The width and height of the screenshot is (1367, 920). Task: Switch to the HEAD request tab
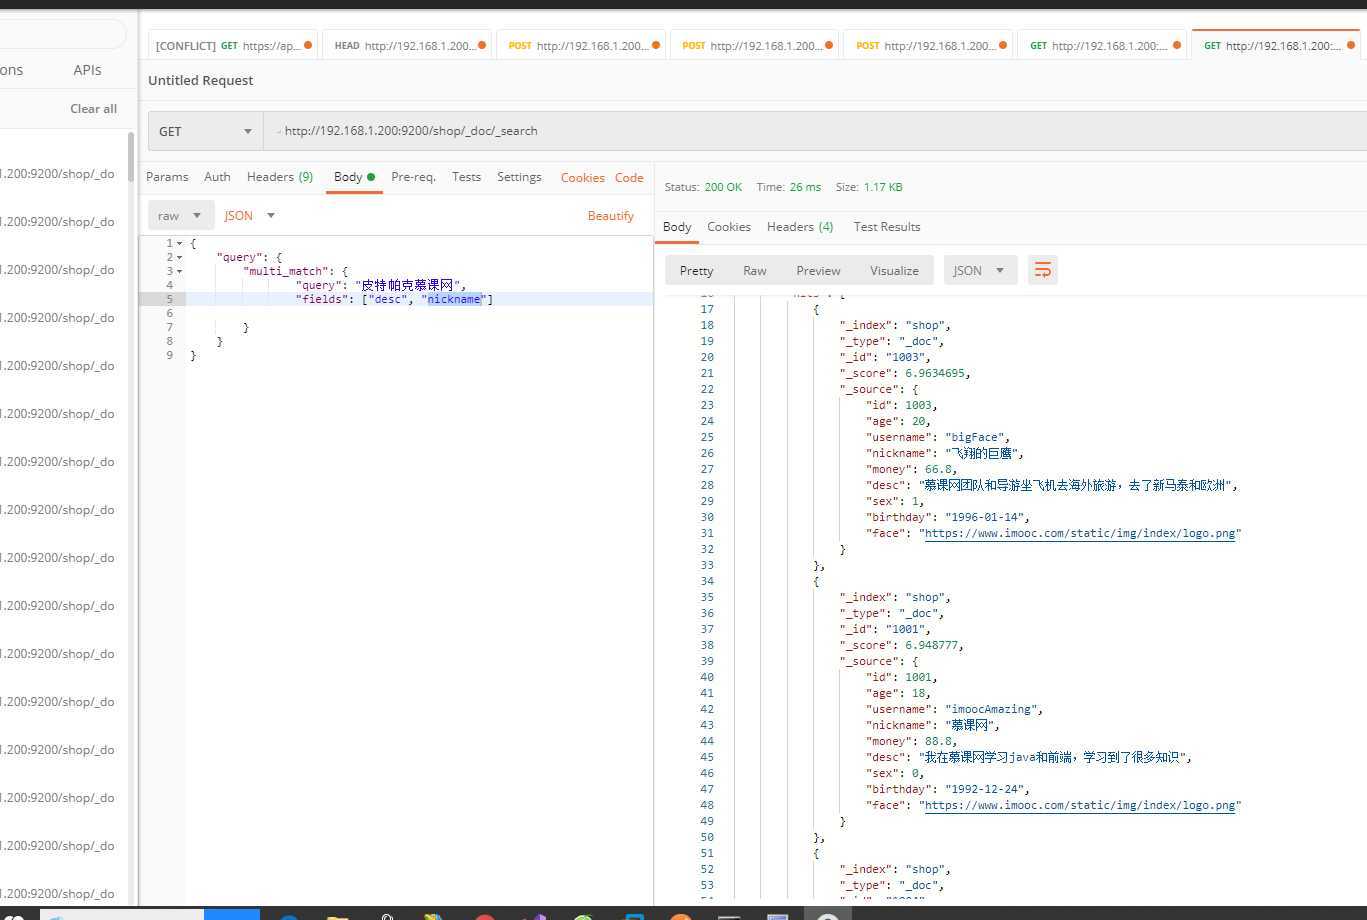408,46
